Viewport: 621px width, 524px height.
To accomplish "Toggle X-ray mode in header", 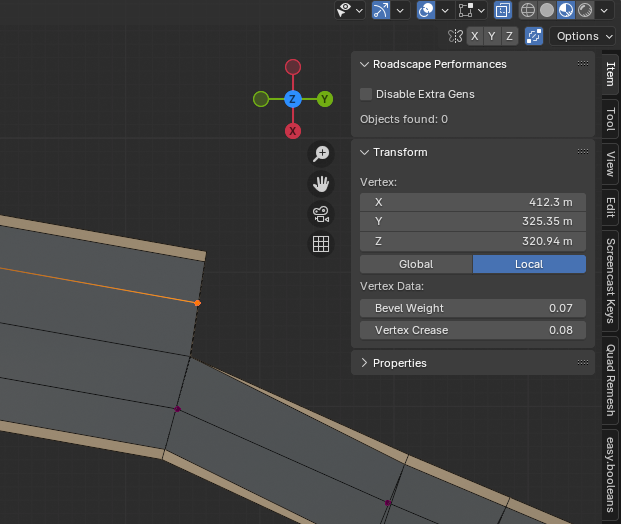I will click(502, 10).
